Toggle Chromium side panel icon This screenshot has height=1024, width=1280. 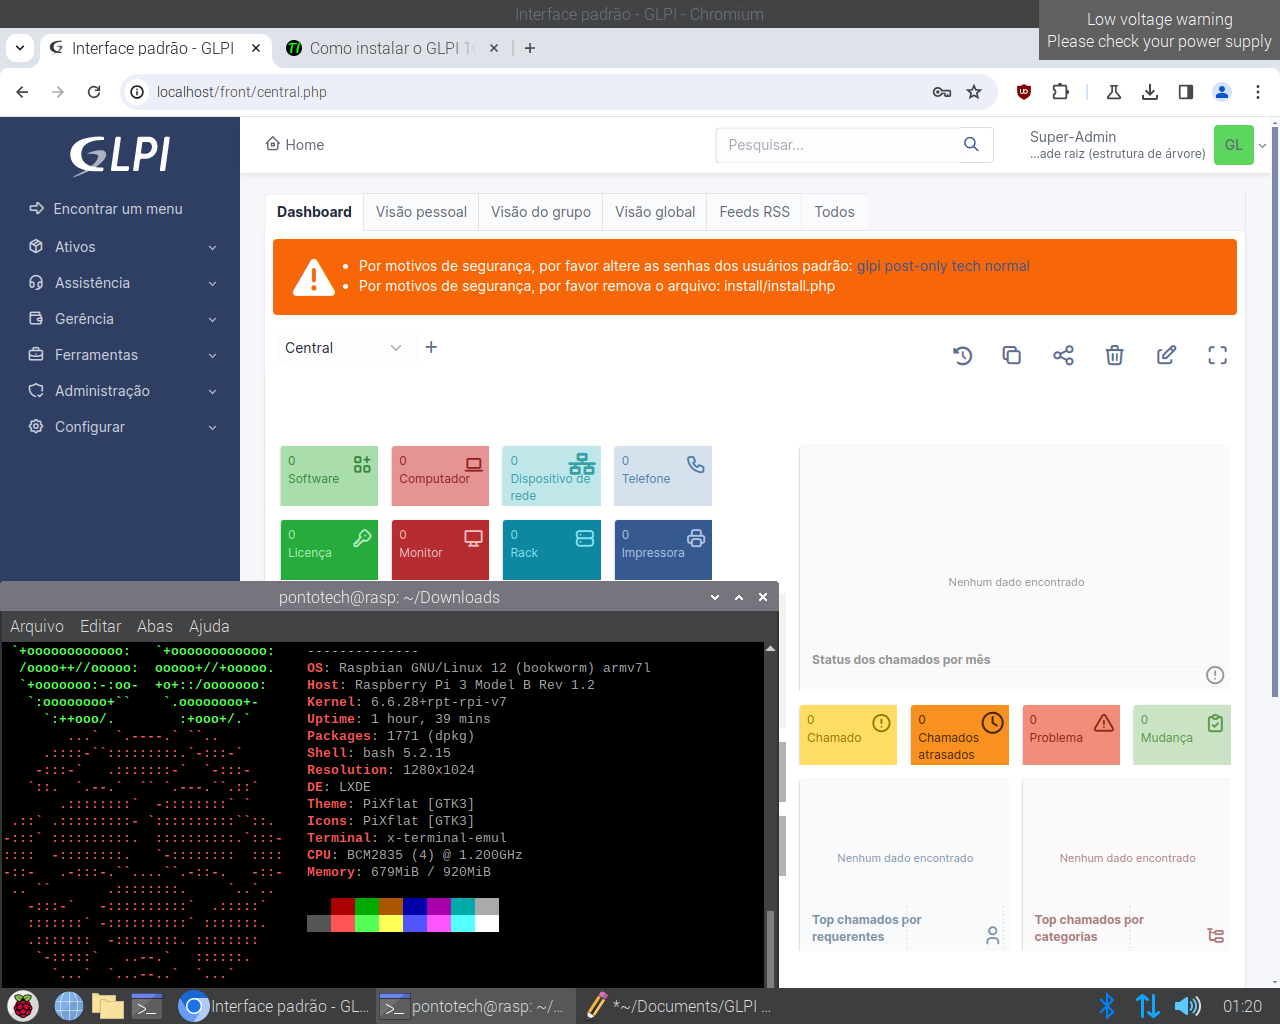tap(1186, 92)
